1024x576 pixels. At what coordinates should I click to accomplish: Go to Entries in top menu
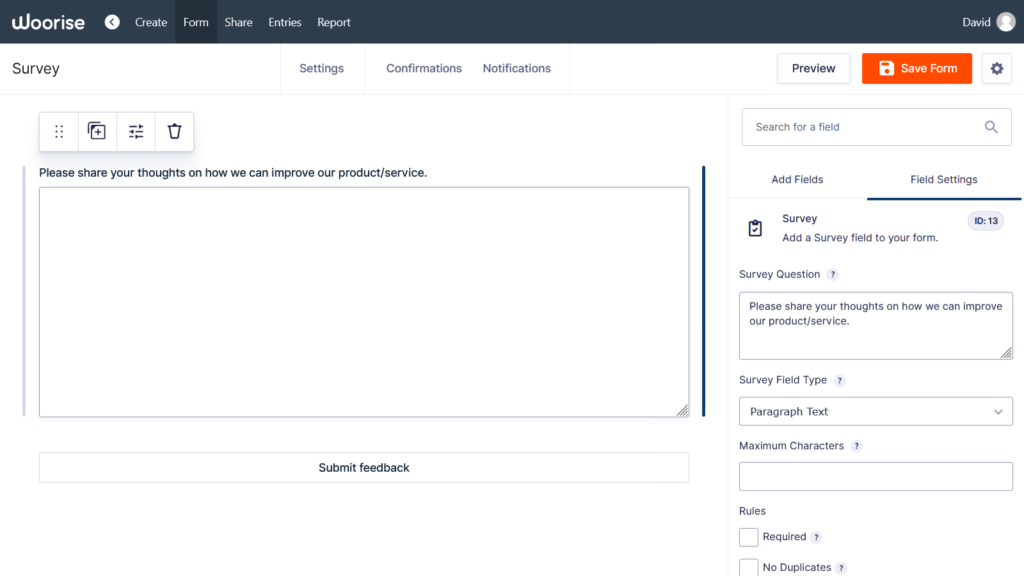point(285,22)
